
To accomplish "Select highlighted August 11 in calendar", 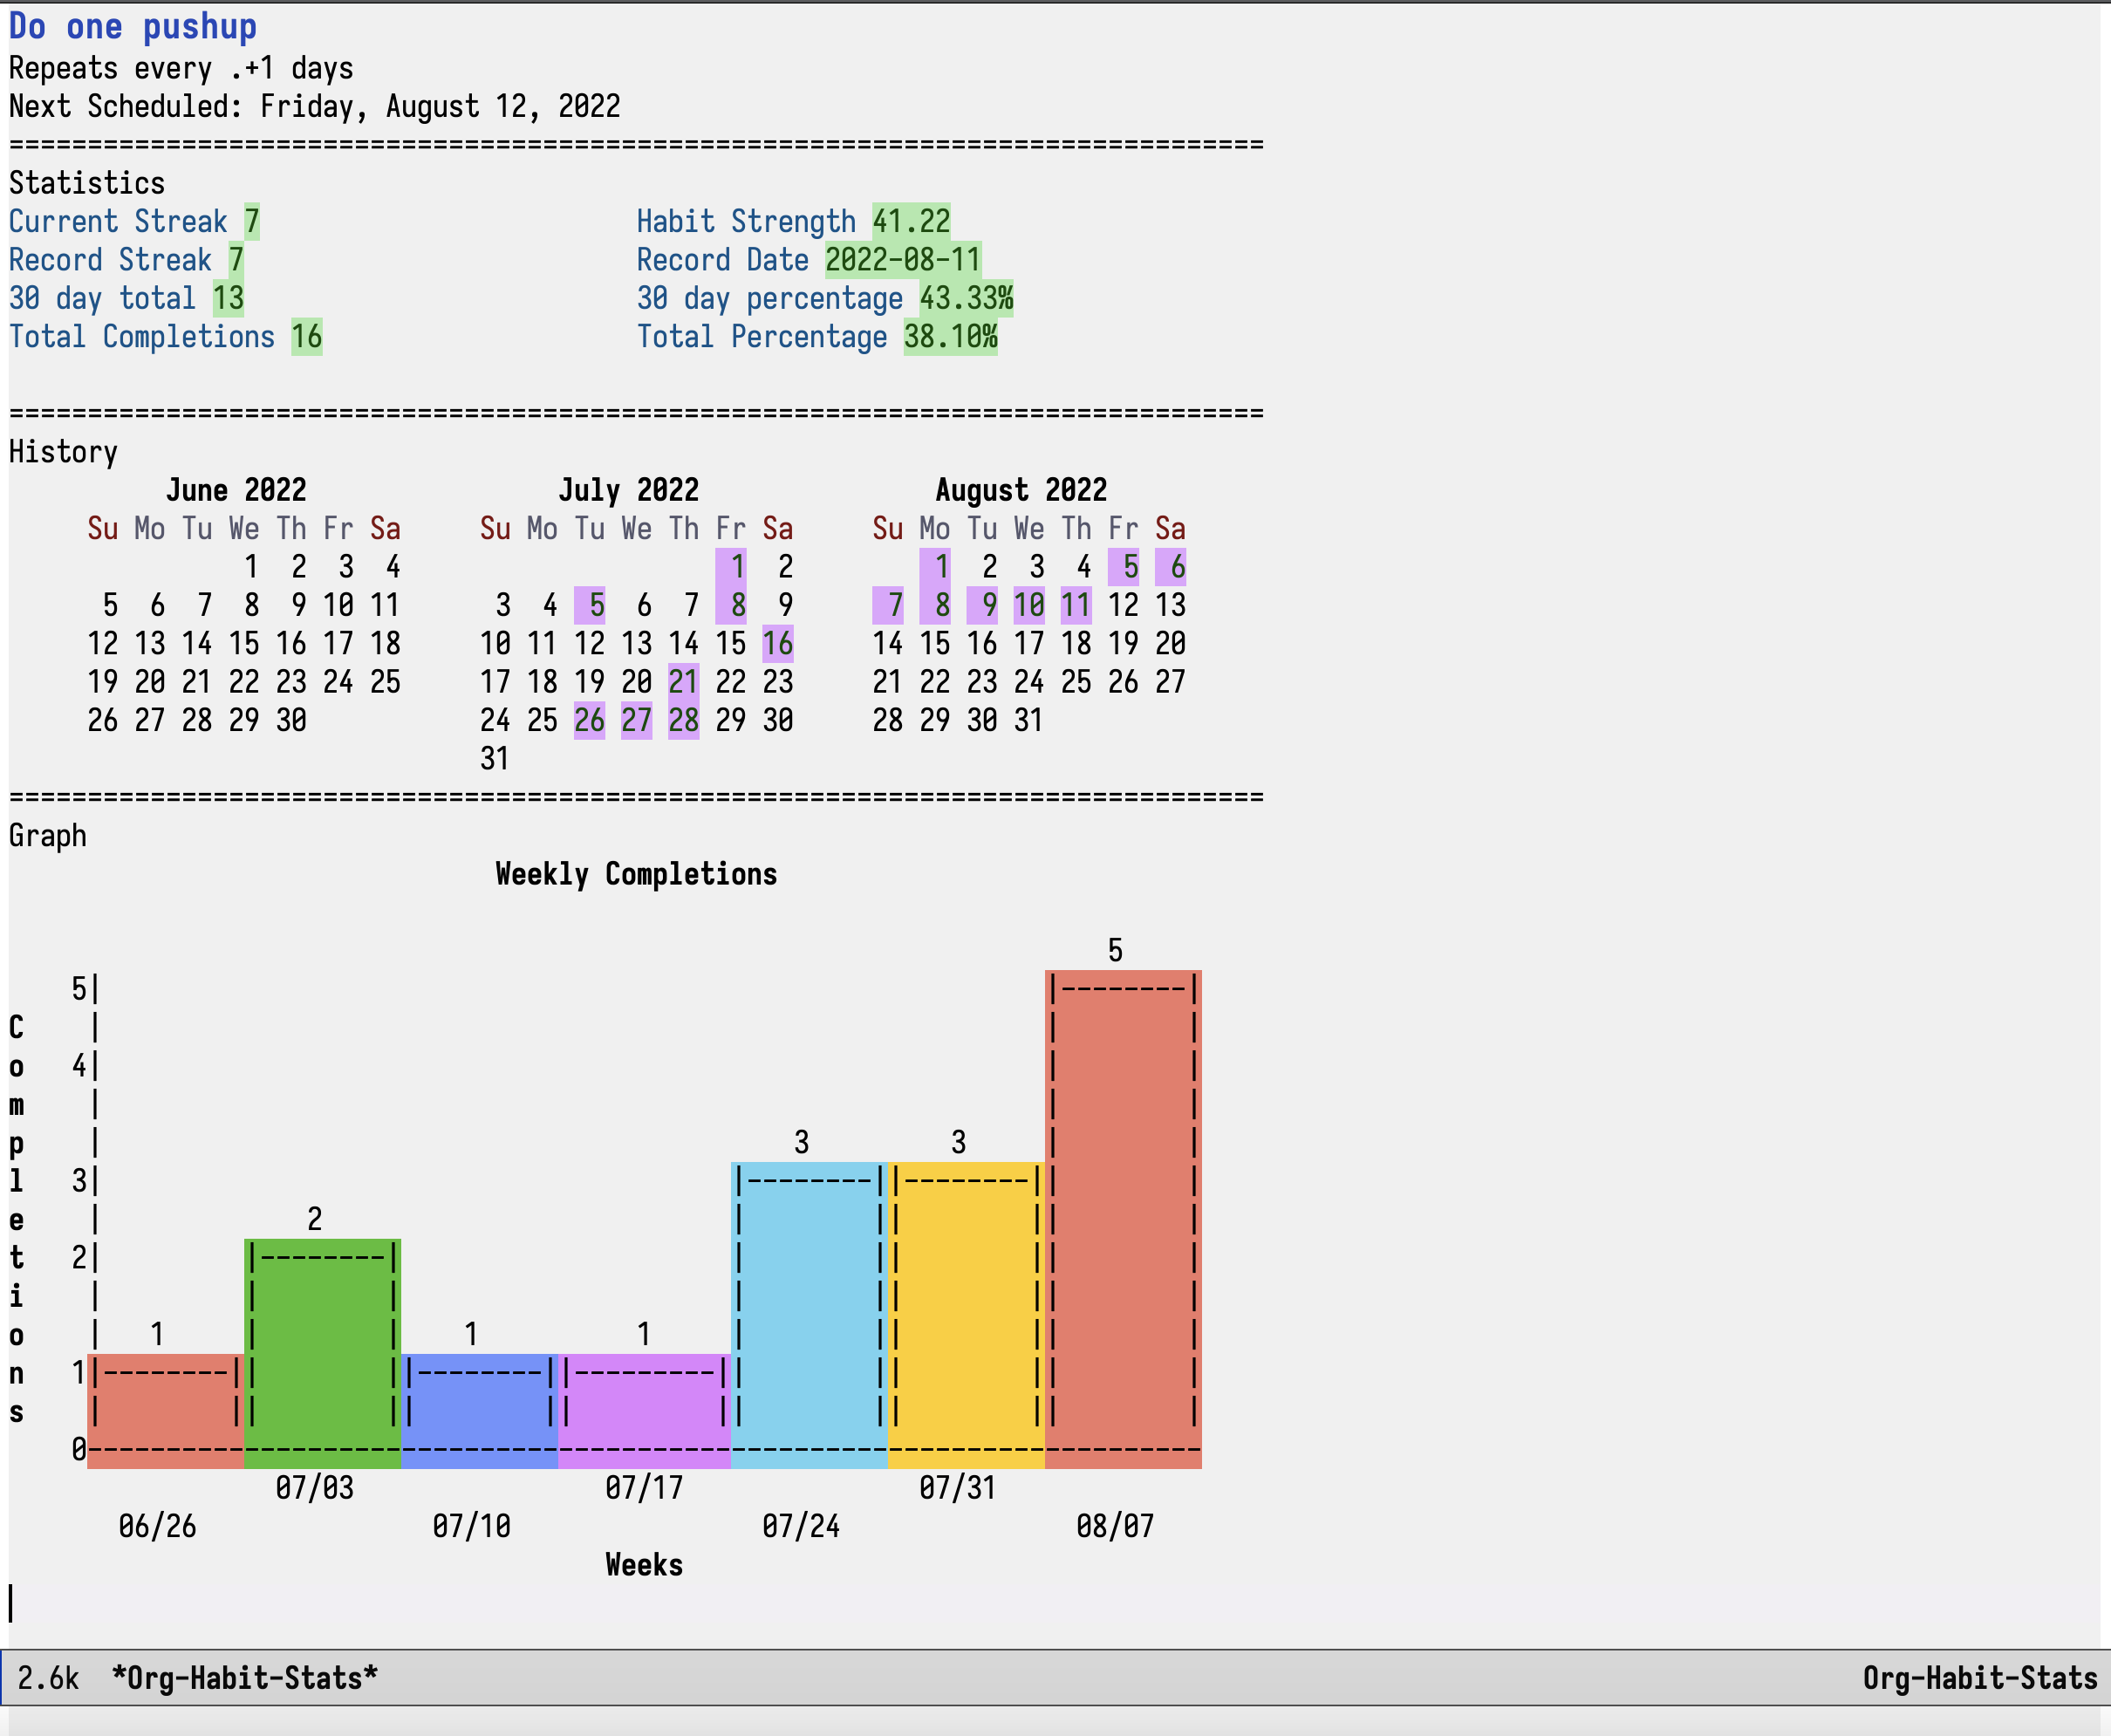I will [x=1075, y=605].
